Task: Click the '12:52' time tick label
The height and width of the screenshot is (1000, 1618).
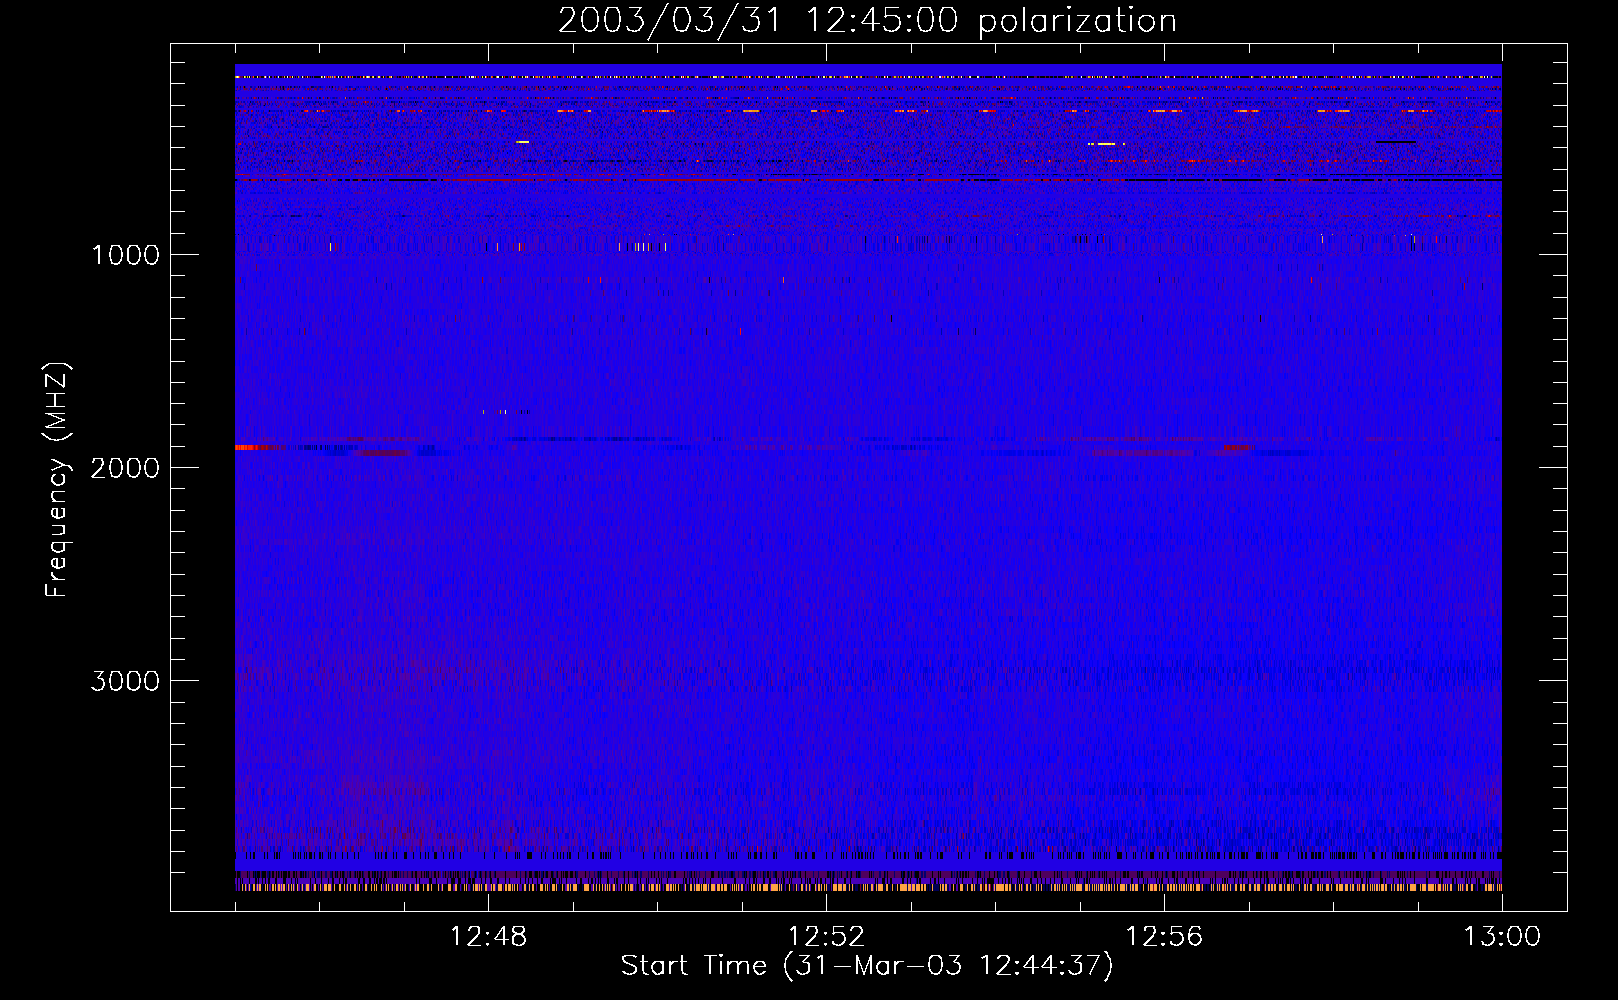Action: [826, 937]
